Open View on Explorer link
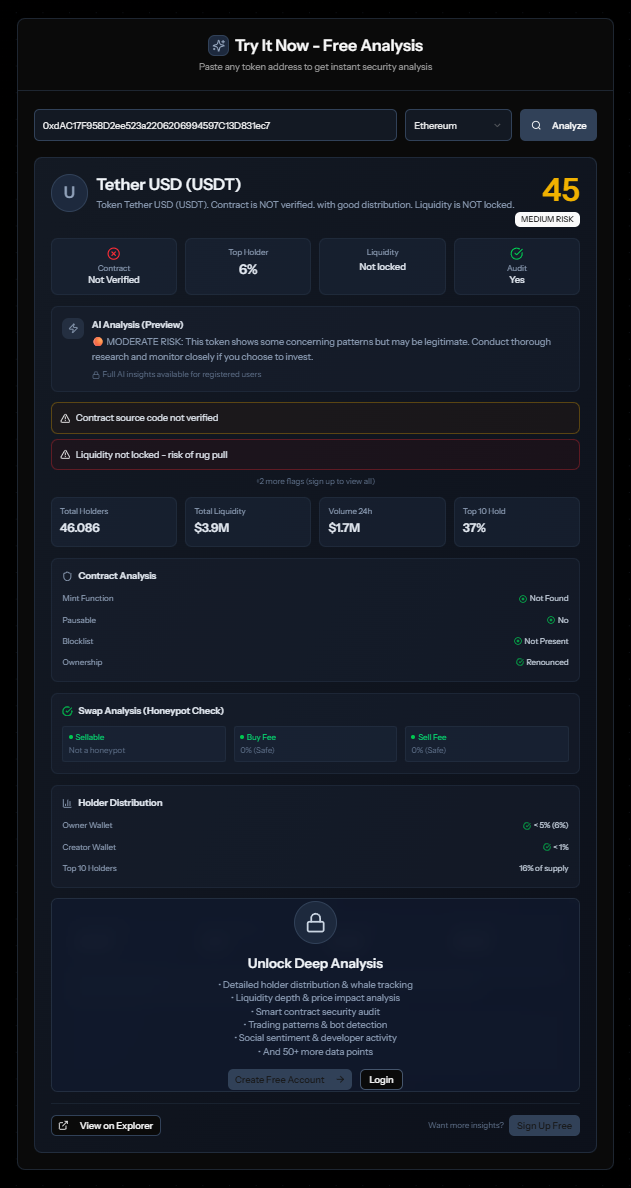This screenshot has width=631, height=1188. (106, 1126)
